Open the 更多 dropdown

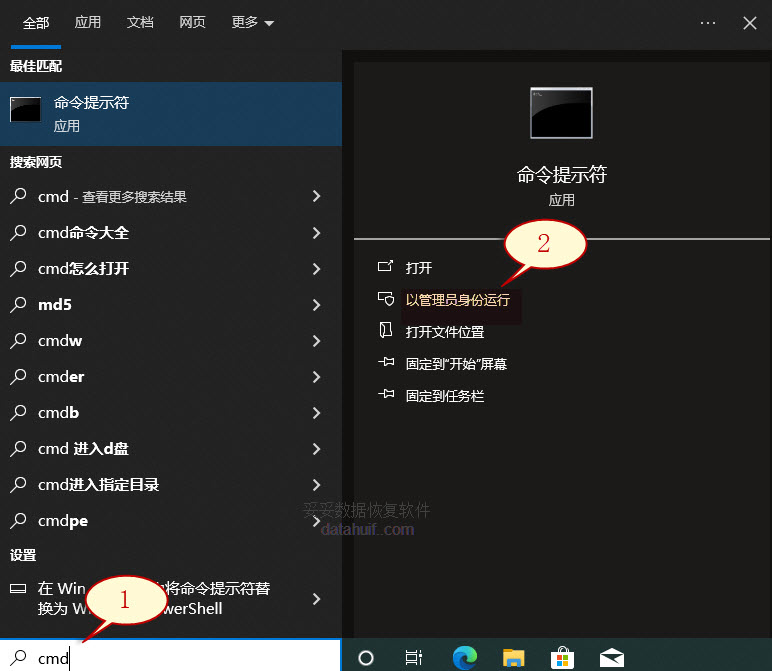[x=253, y=23]
